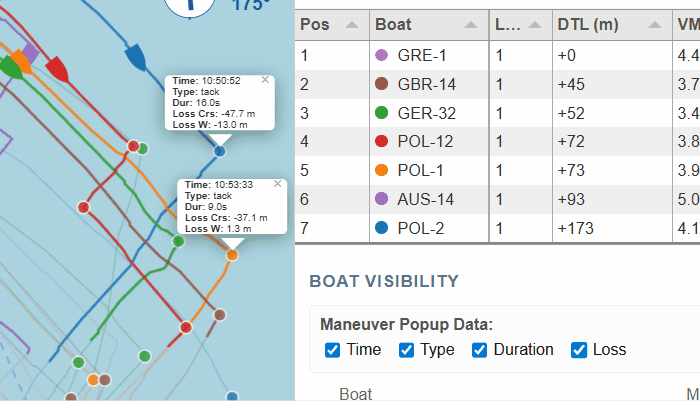Click the POL-2 boat entry in table
This screenshot has width=700, height=401.
[425, 228]
